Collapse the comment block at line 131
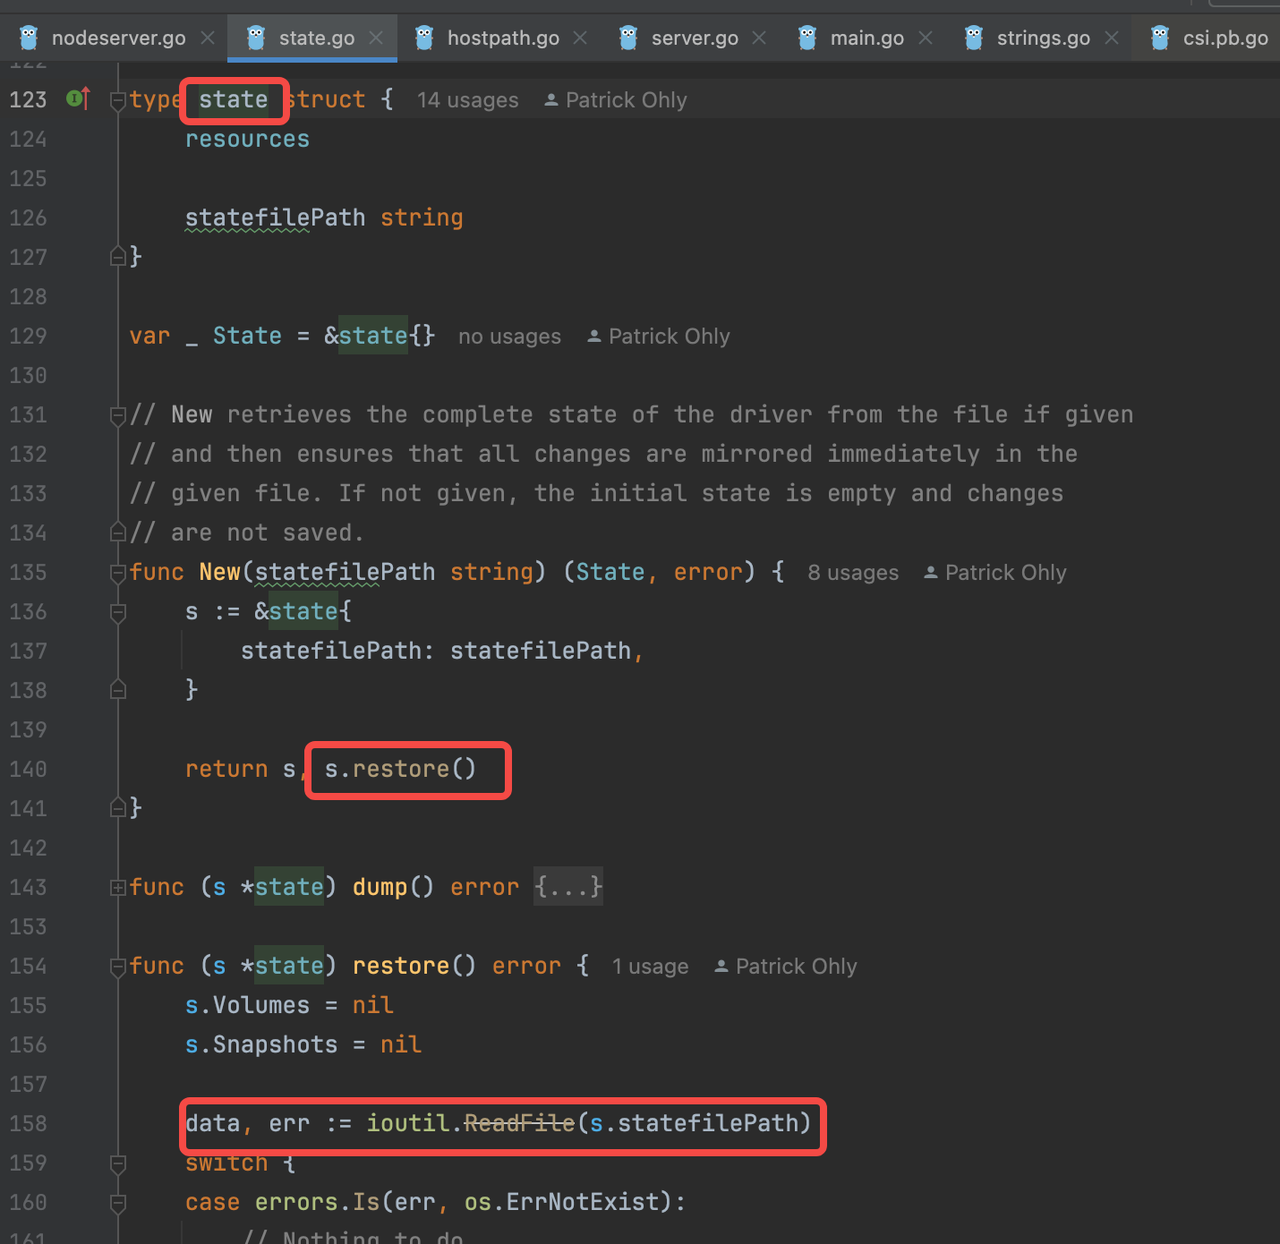Image resolution: width=1280 pixels, height=1244 pixels. click(x=118, y=415)
